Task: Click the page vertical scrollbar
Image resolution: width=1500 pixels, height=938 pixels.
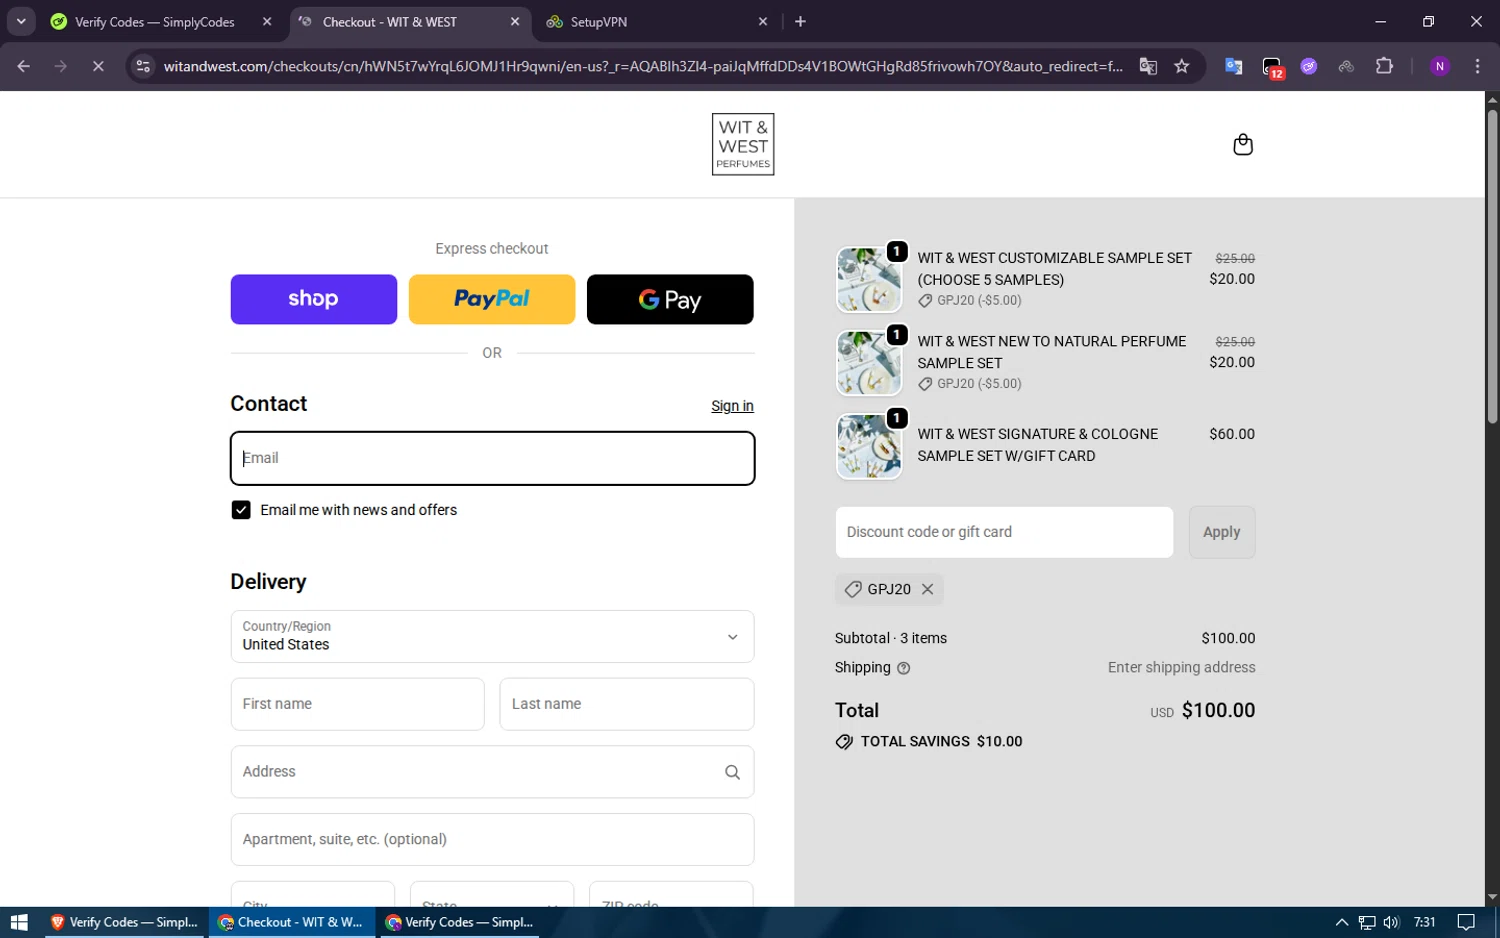Action: point(1492,265)
